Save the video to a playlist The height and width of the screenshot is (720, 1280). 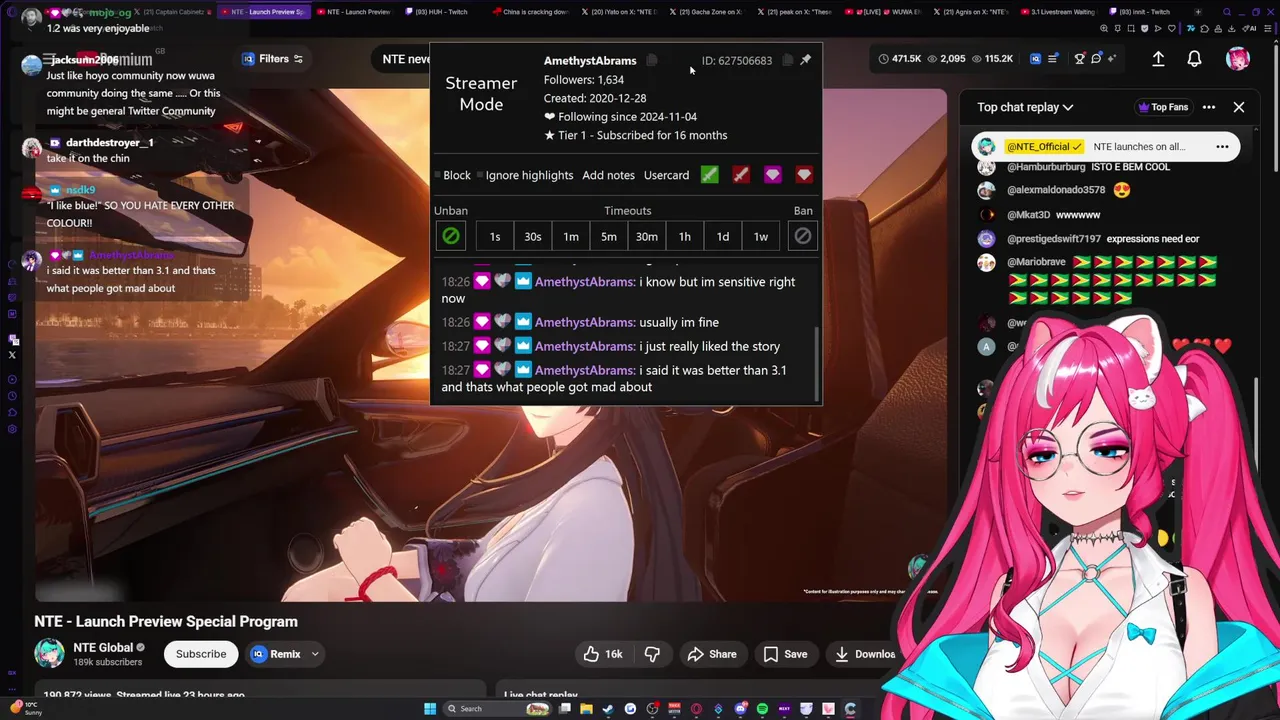coord(785,654)
